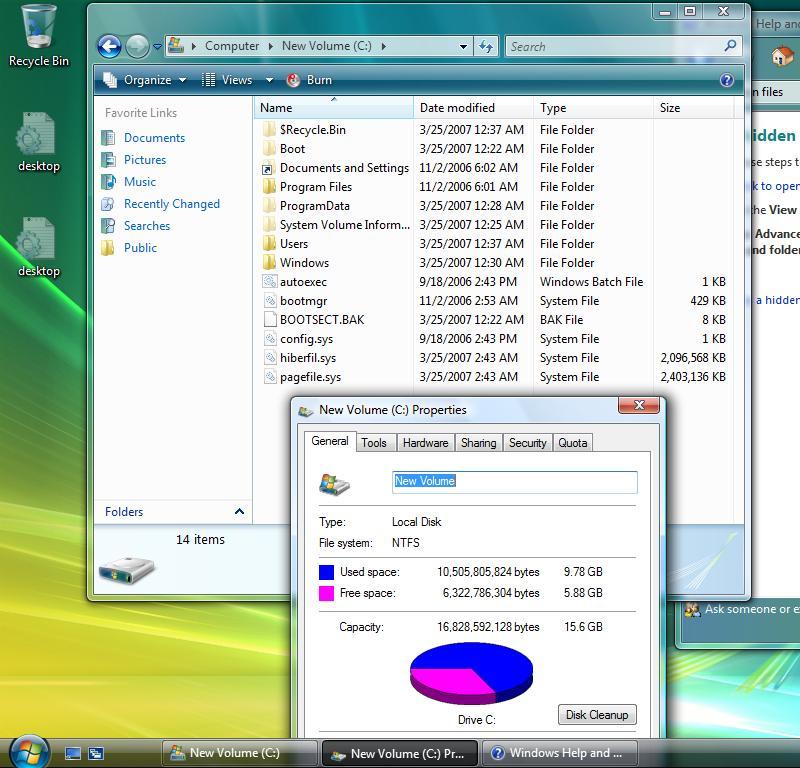This screenshot has height=768, width=800.
Task: Open the Recycle Bin desktop icon
Action: point(38,36)
